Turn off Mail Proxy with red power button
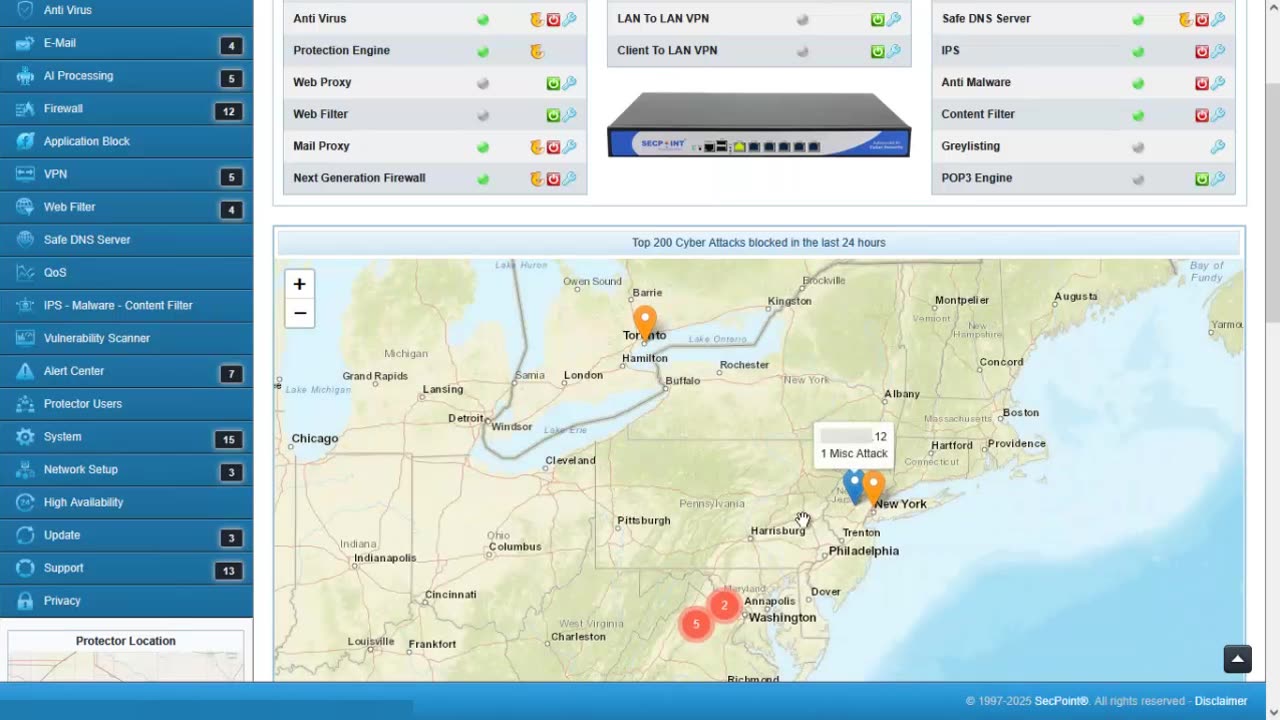Viewport: 1280px width, 720px height. coord(553,147)
